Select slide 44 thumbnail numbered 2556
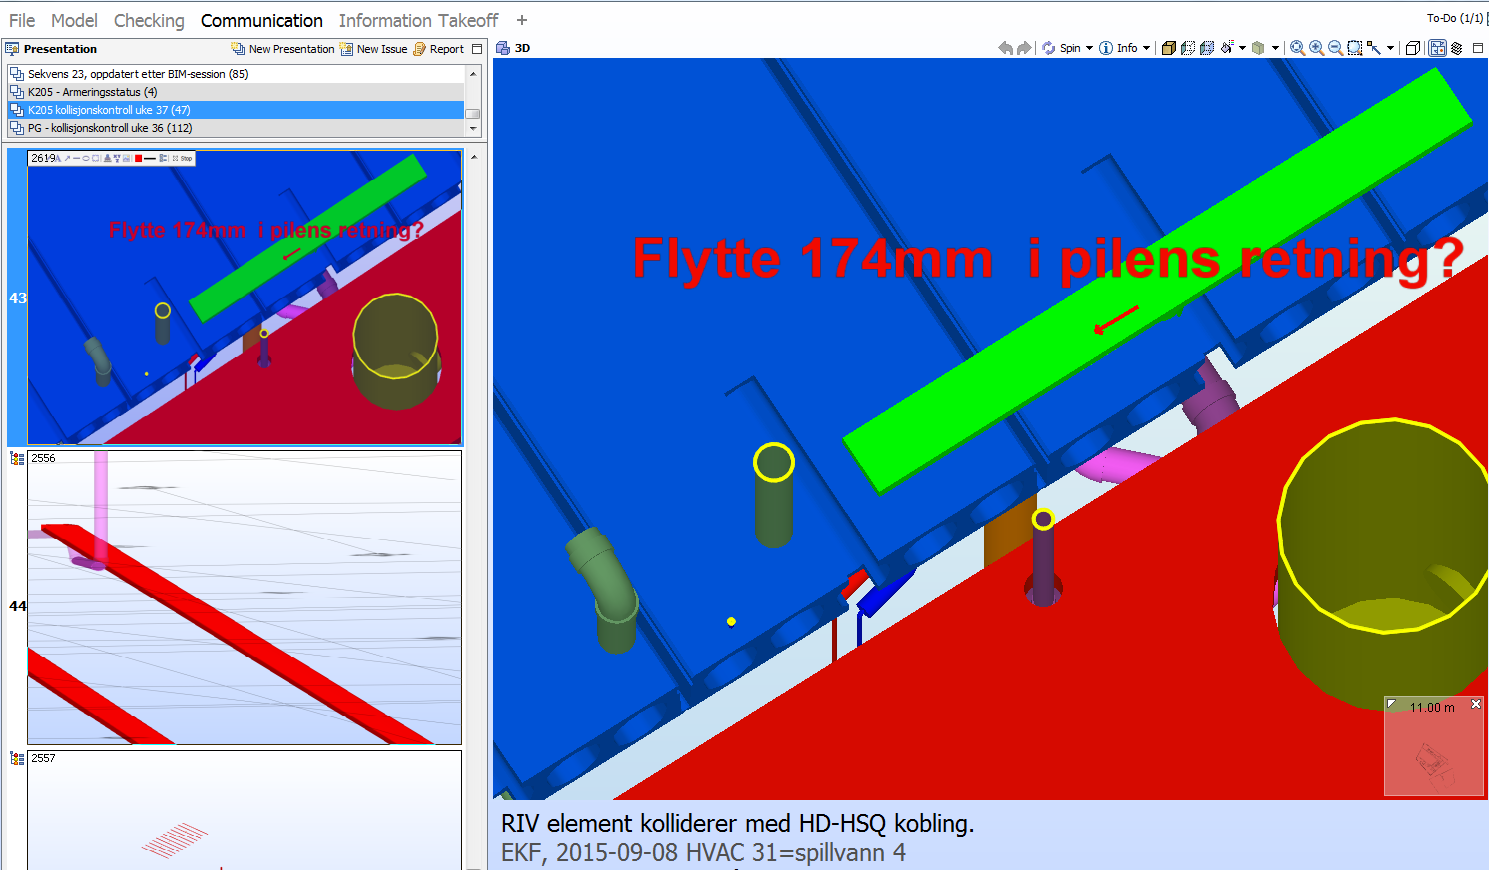Image resolution: width=1489 pixels, height=870 pixels. coord(244,597)
